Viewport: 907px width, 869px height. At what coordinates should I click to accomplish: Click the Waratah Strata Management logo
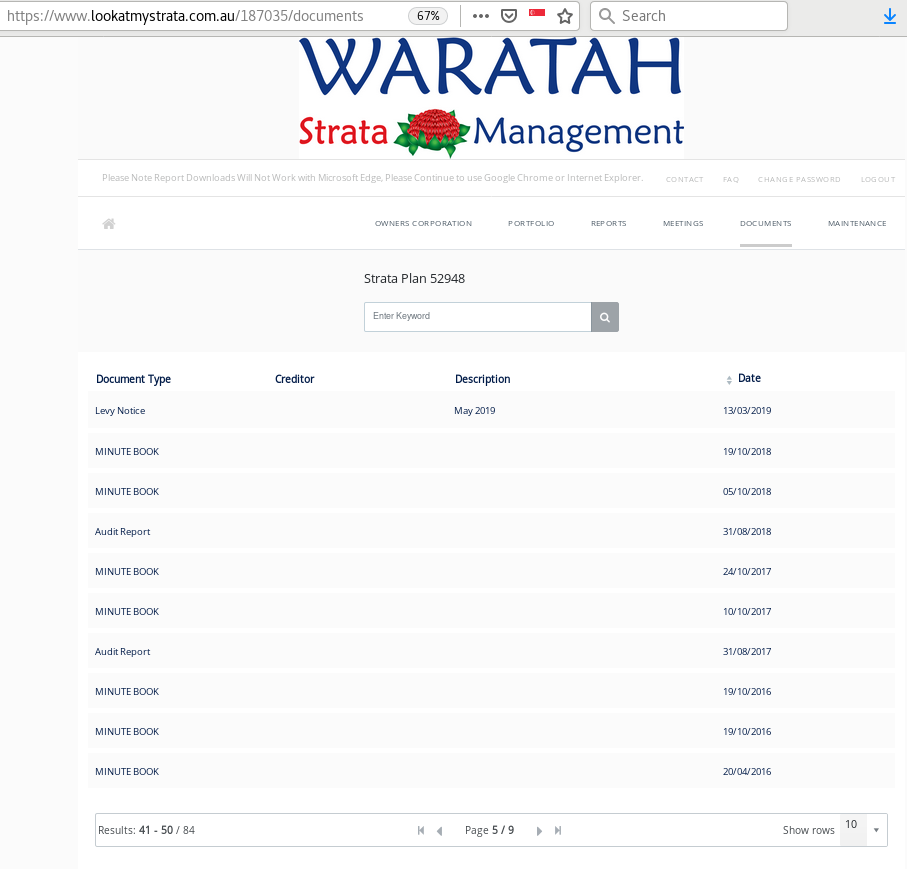pos(491,98)
